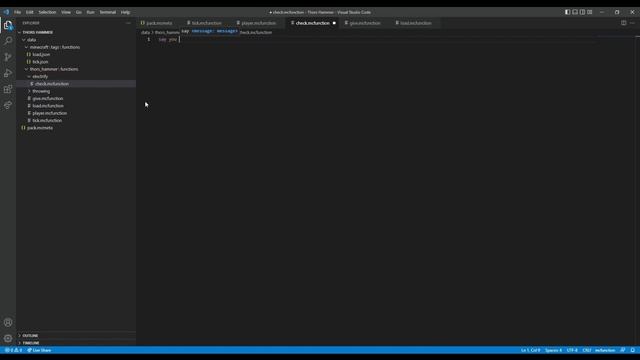Click customize layout icon in title bar
Screen dimensions: 640x360
click(590, 12)
